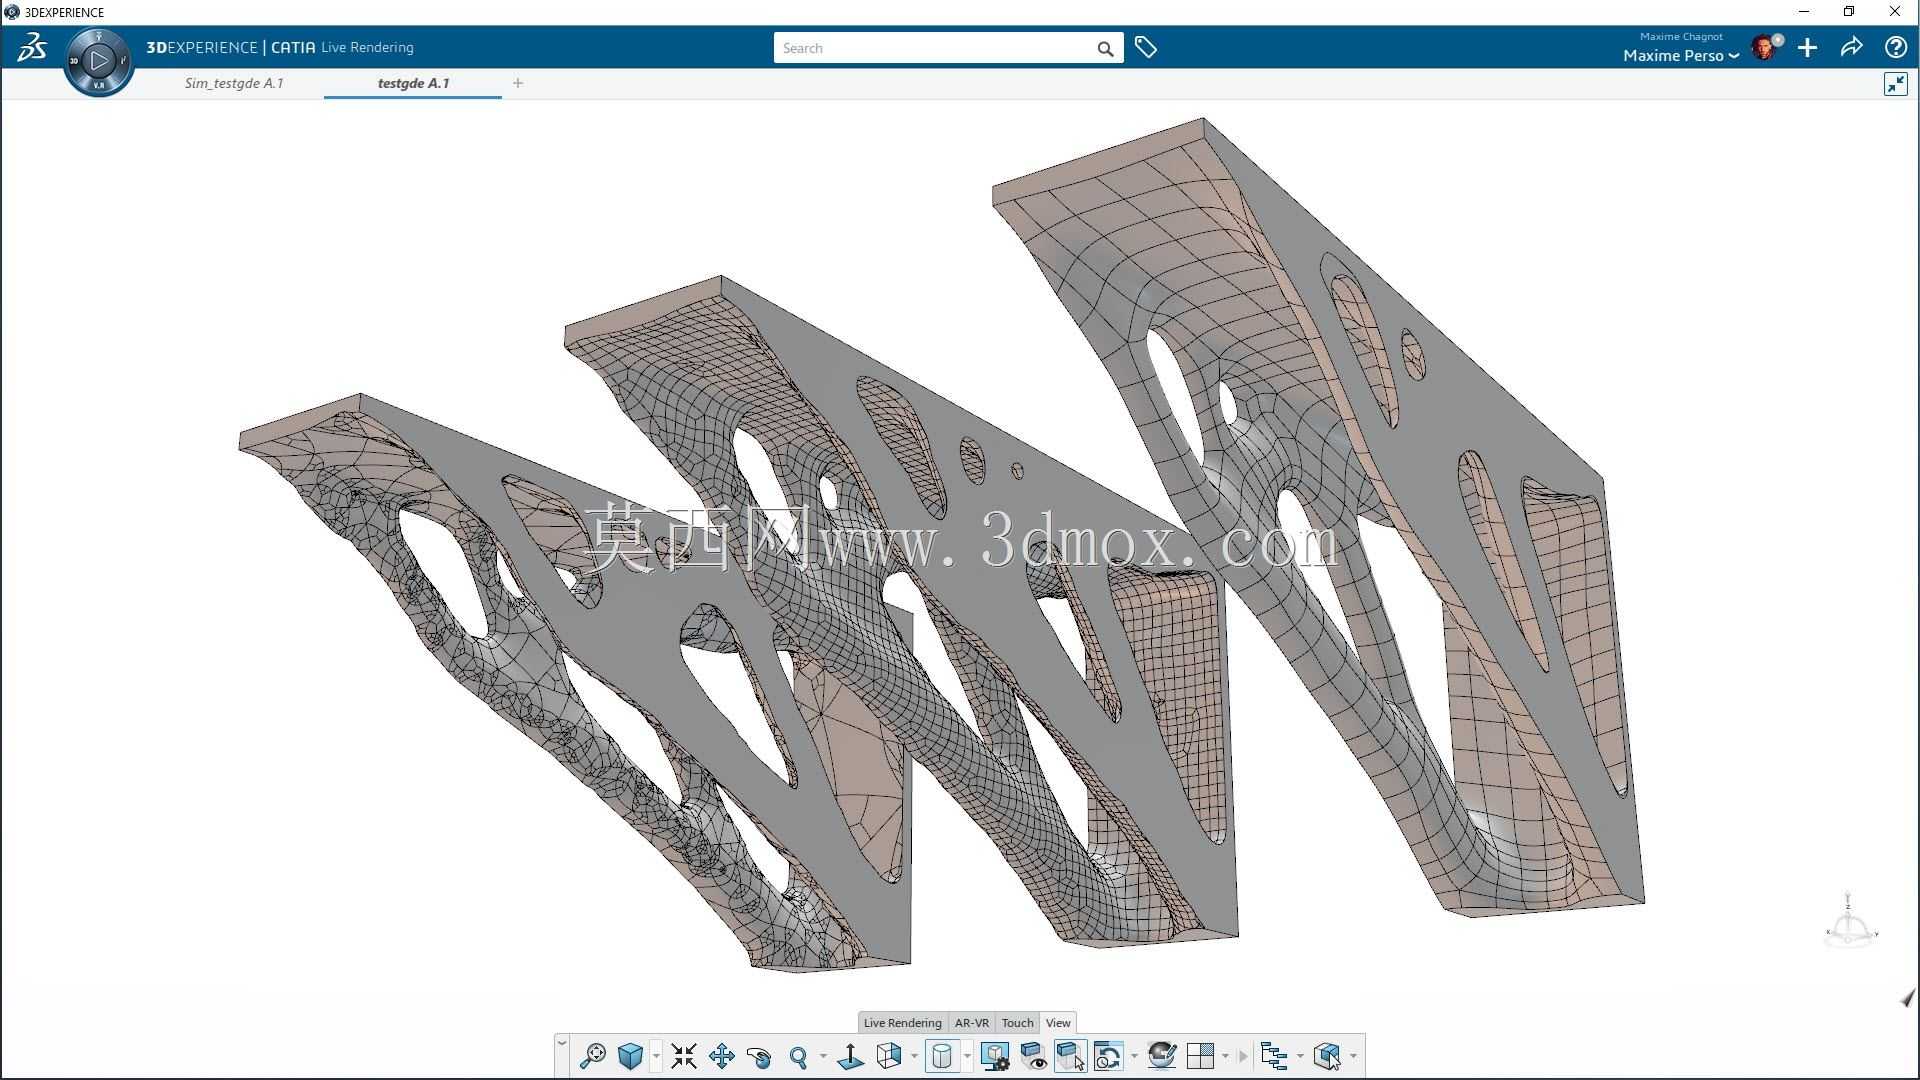Viewport: 1920px width, 1080px height.
Task: Toggle the object select cursor icon
Action: click(1071, 1056)
